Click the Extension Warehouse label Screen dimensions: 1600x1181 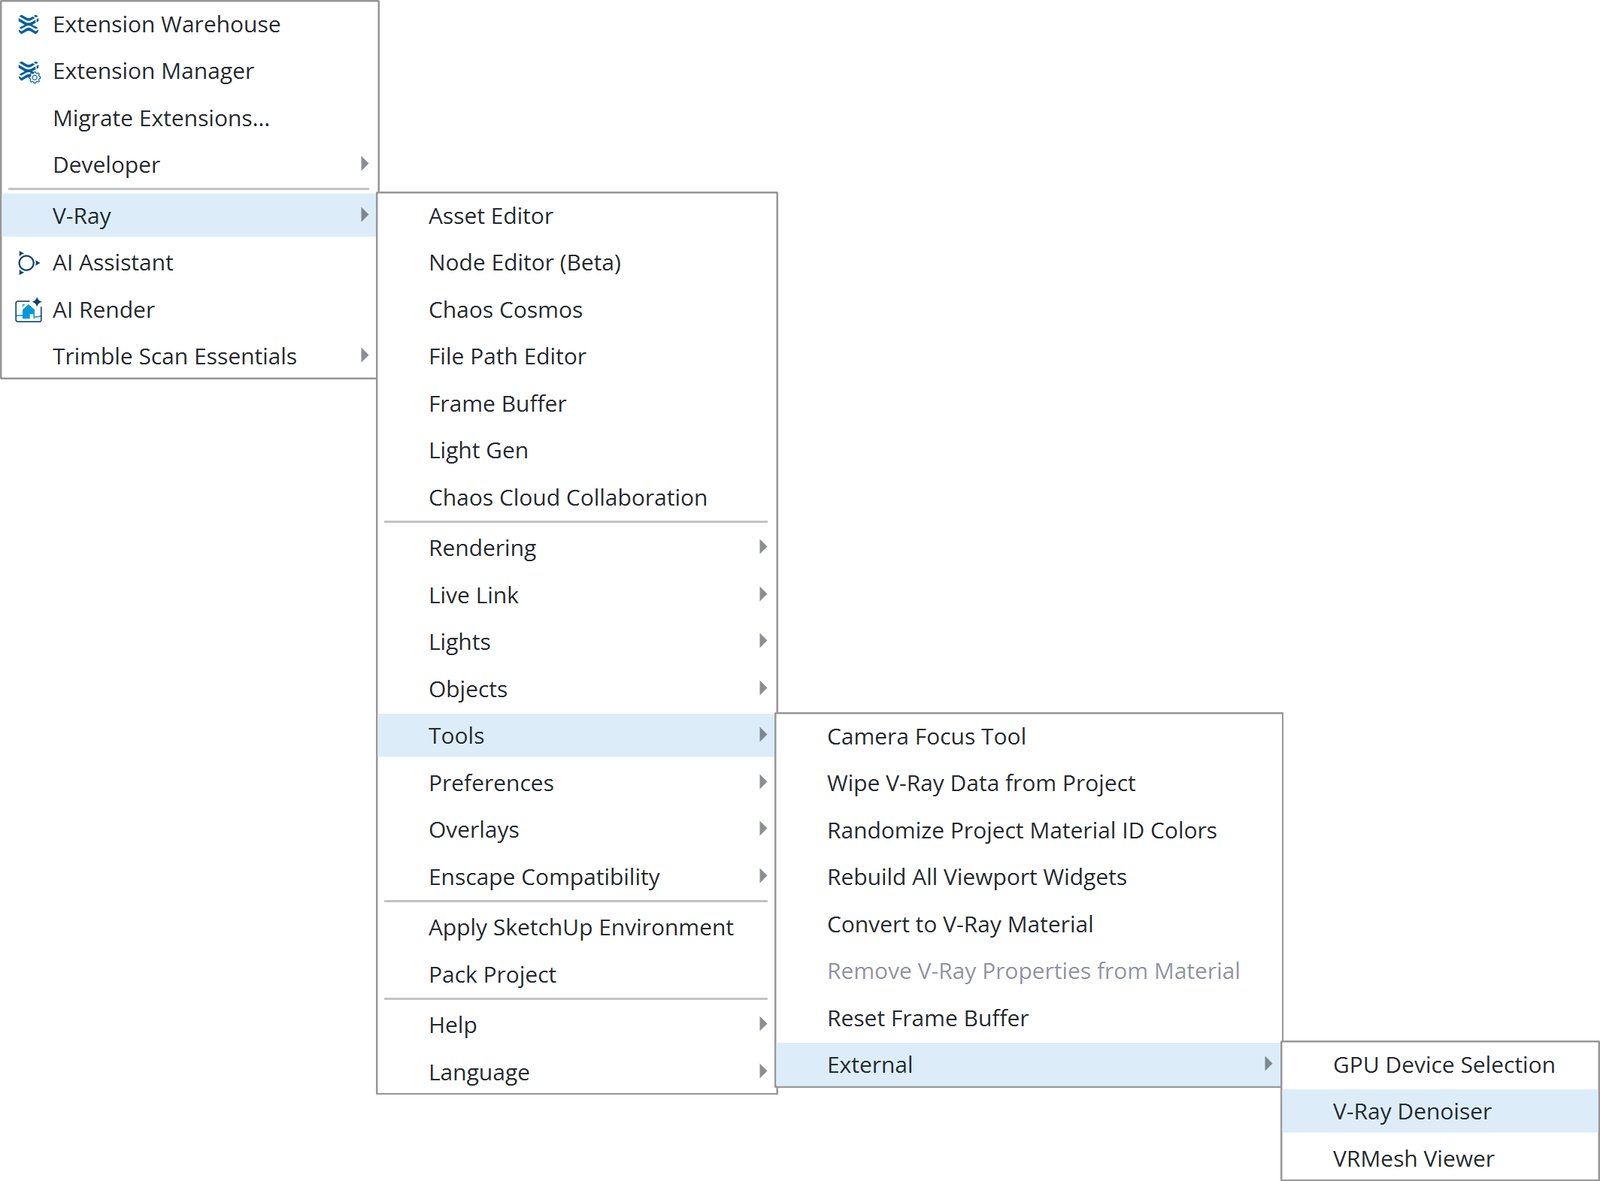click(167, 24)
